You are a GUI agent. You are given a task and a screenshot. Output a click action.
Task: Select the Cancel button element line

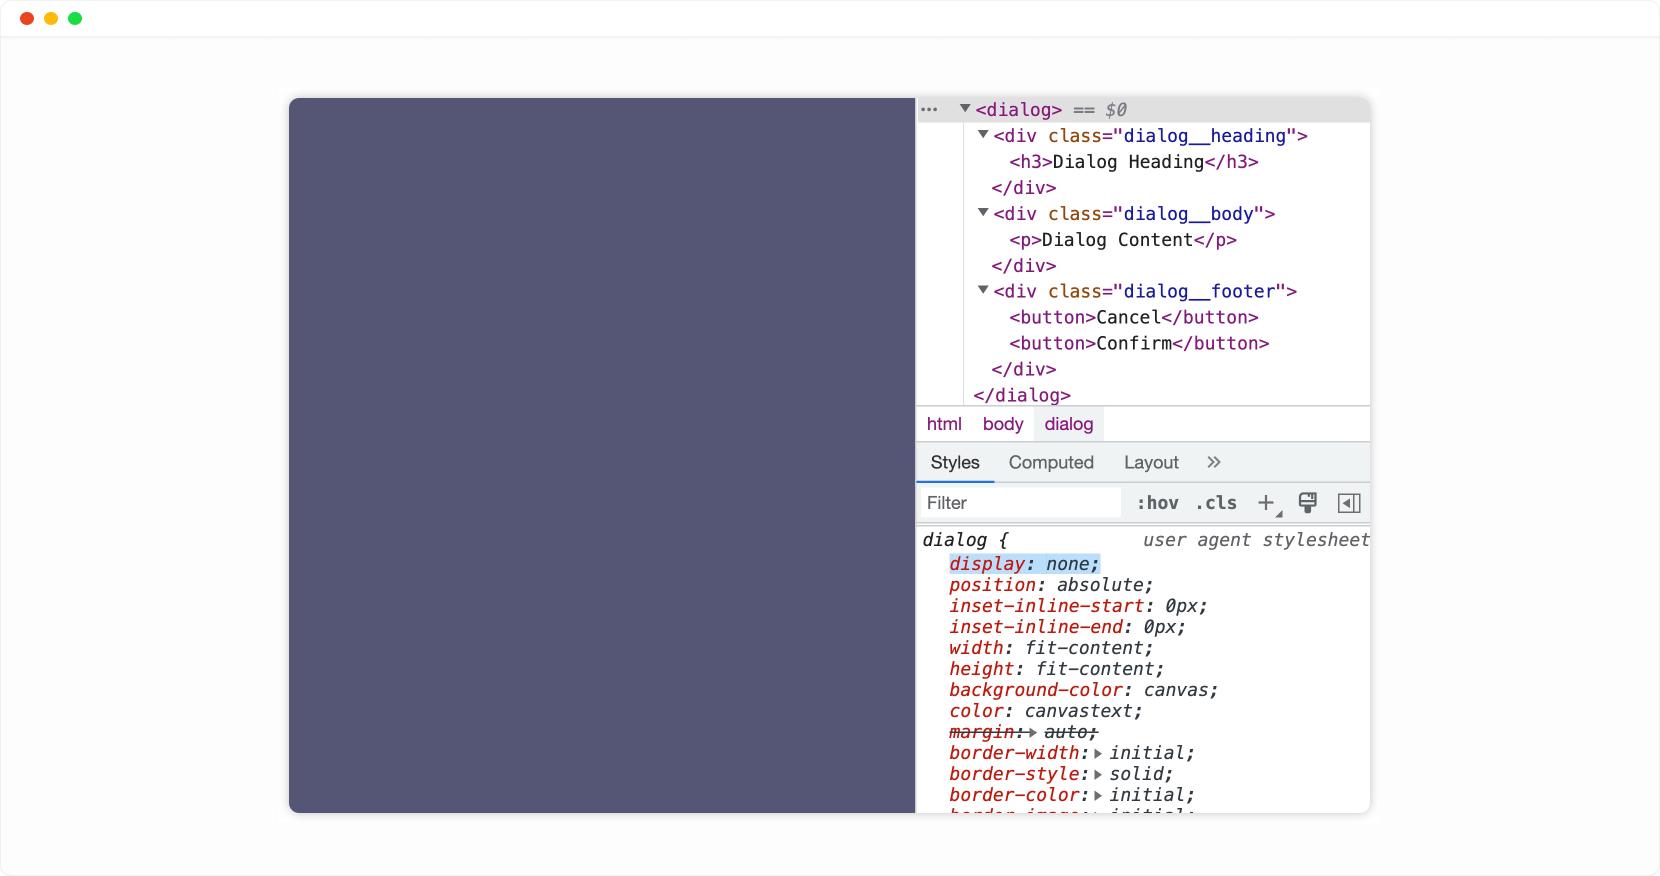click(x=1134, y=318)
